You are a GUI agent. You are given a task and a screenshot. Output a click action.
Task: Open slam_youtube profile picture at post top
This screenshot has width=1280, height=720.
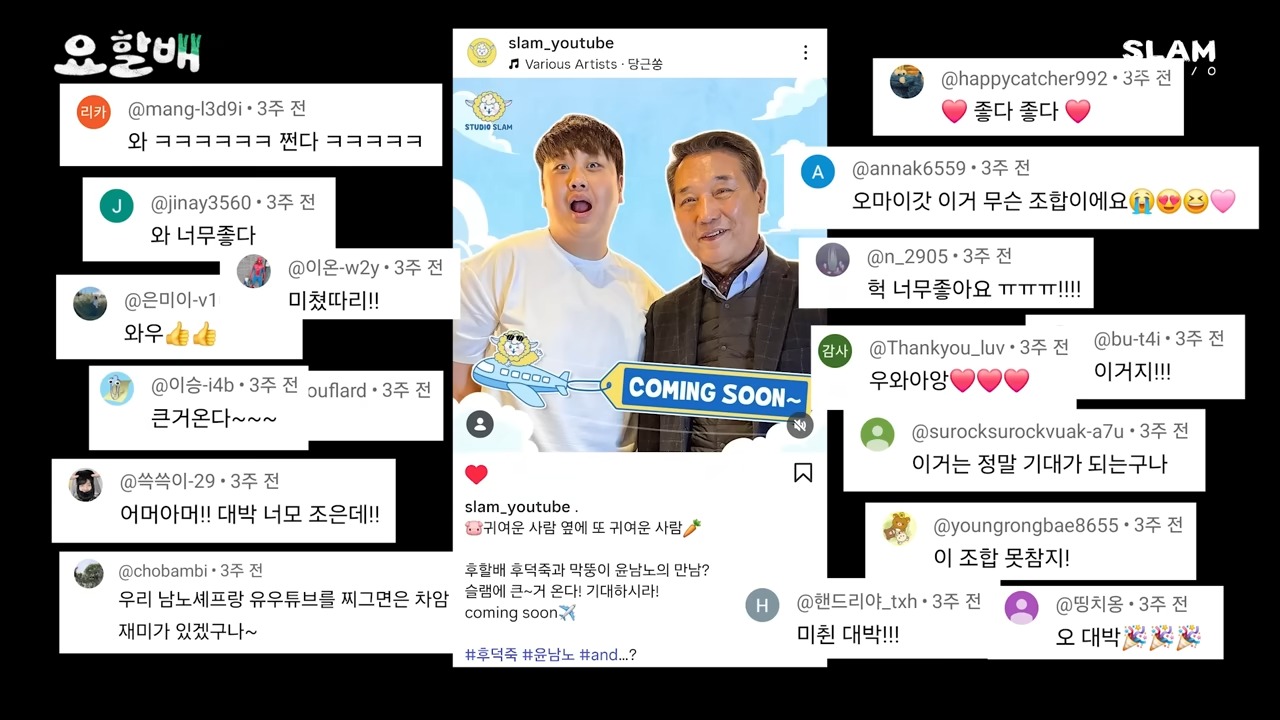pos(482,53)
